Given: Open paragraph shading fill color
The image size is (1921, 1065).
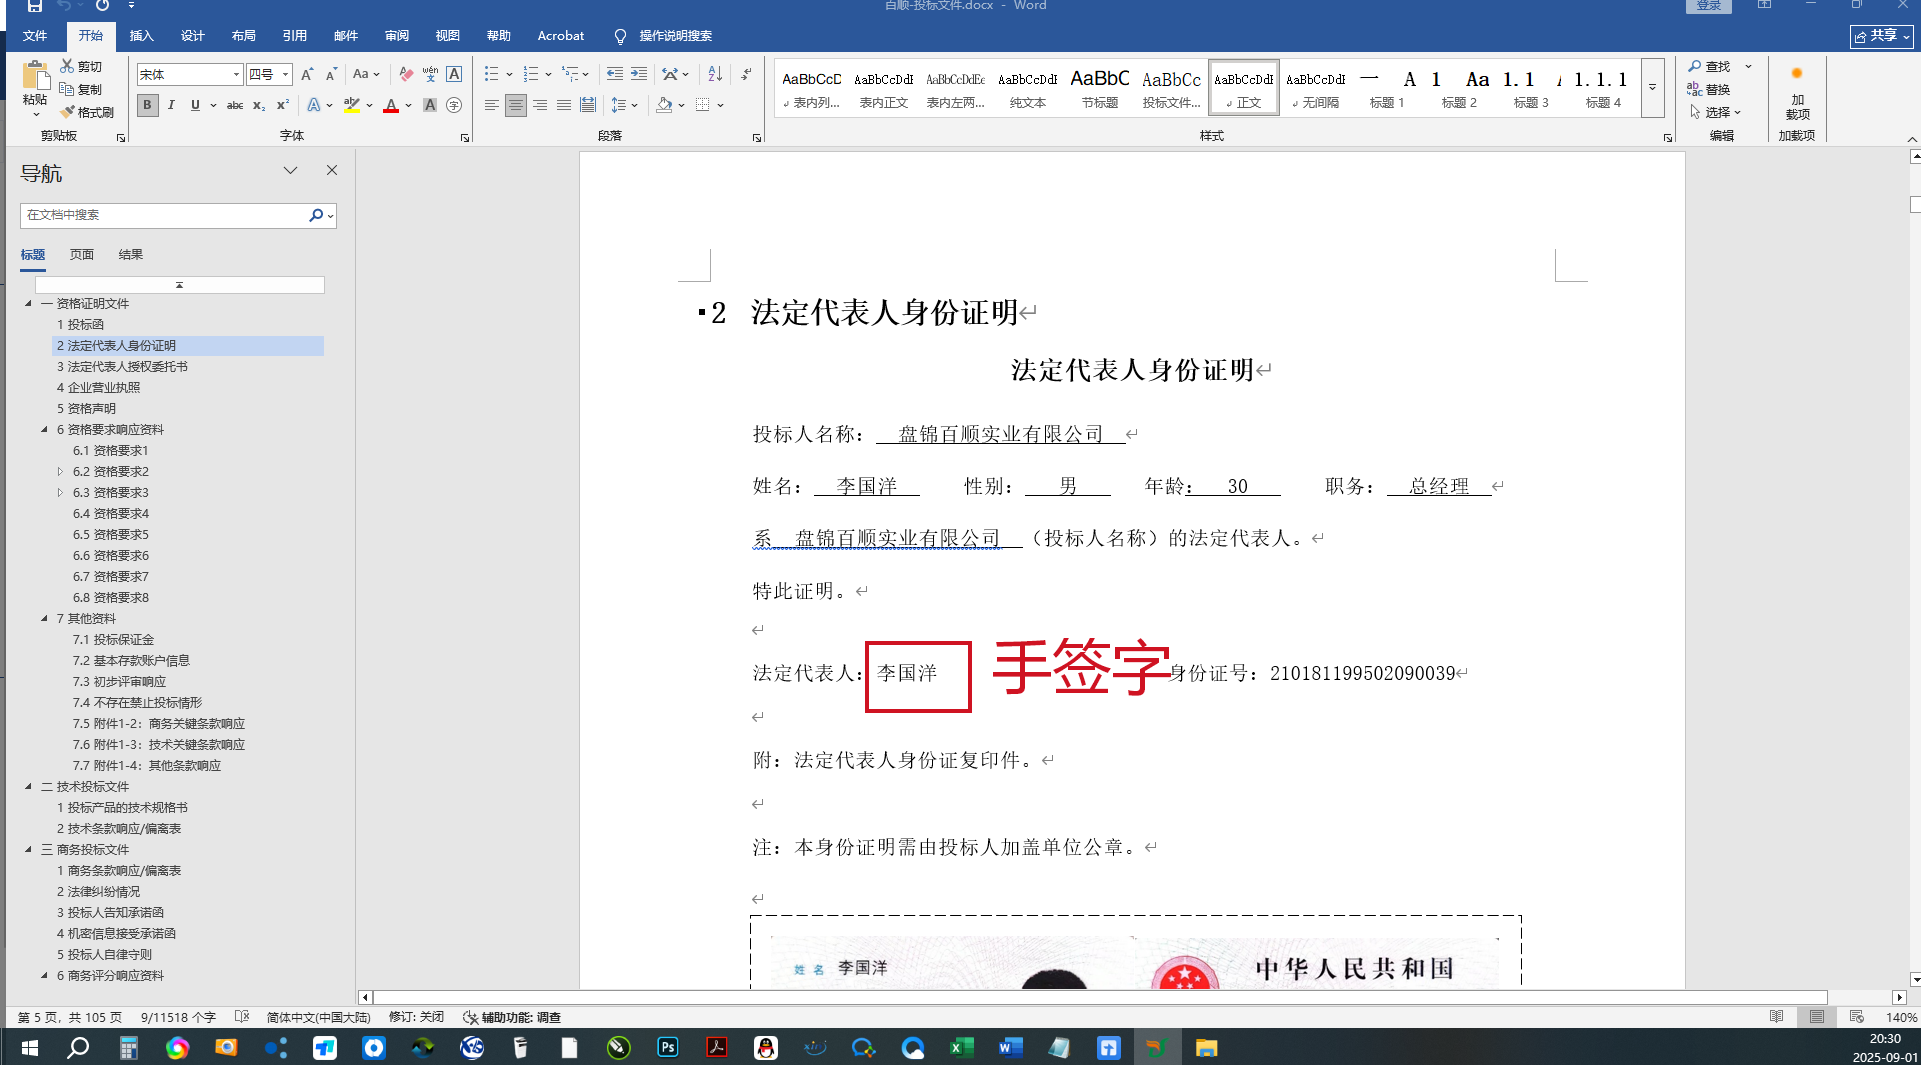Looking at the screenshot, I should (x=664, y=105).
